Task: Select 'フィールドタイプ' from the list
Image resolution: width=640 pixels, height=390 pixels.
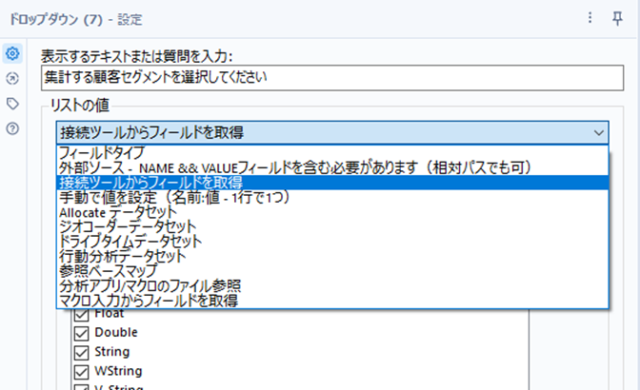Action: [x=332, y=153]
